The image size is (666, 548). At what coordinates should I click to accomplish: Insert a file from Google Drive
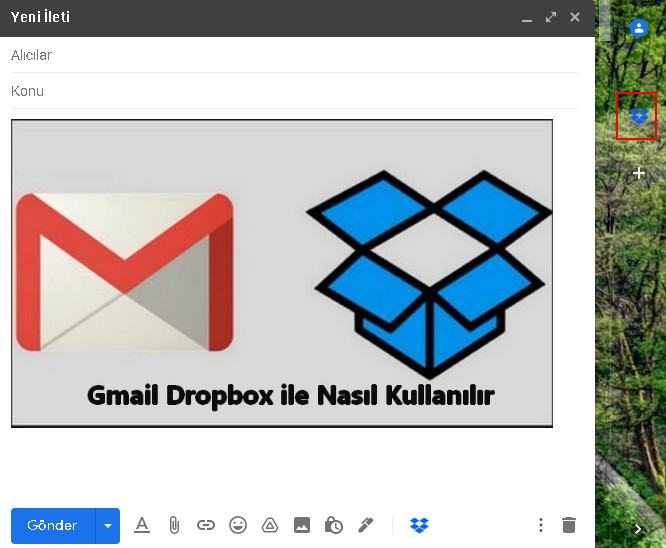point(269,525)
